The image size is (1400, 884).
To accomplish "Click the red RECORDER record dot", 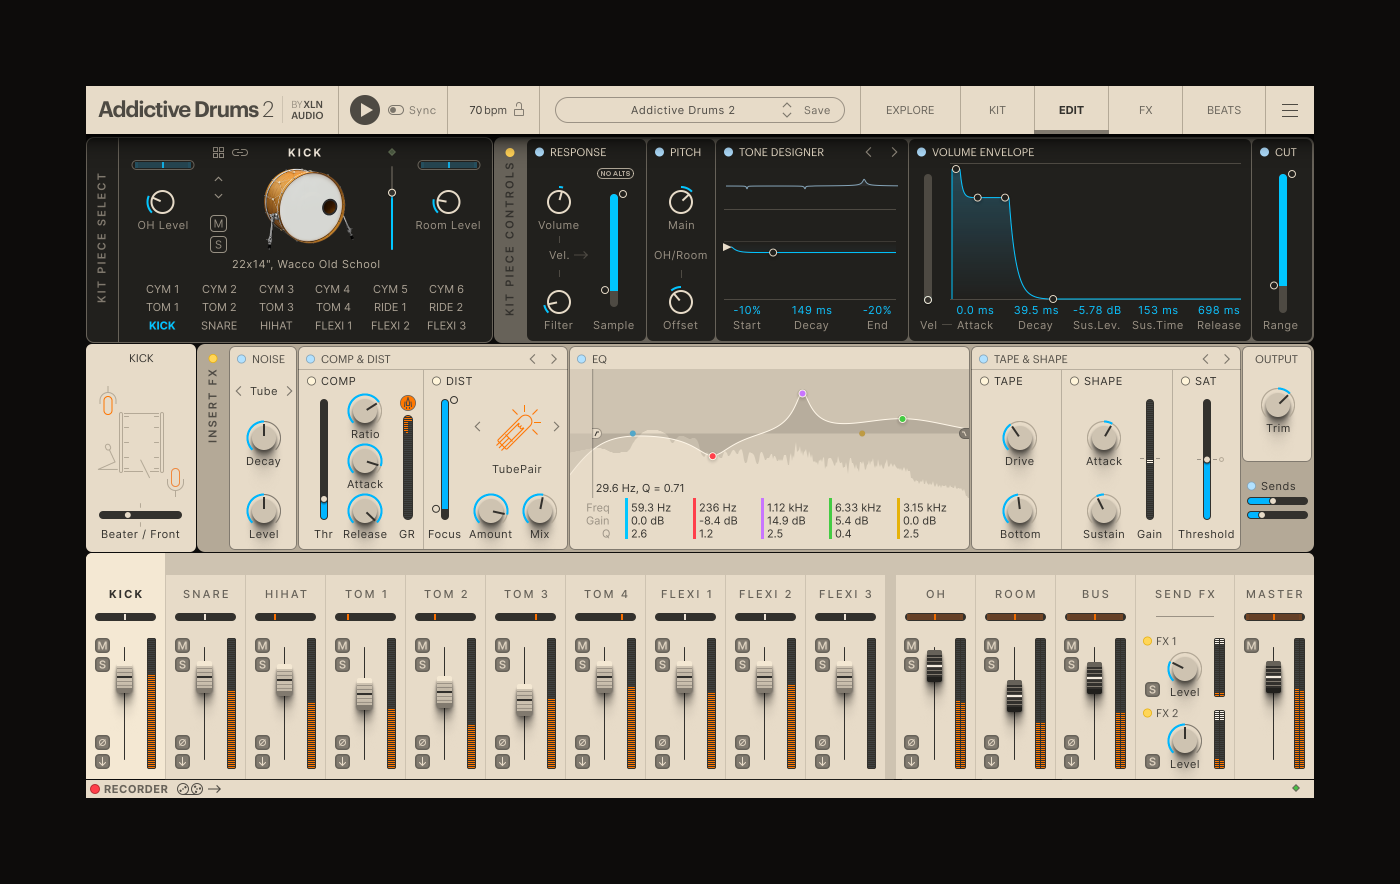I will pos(95,789).
